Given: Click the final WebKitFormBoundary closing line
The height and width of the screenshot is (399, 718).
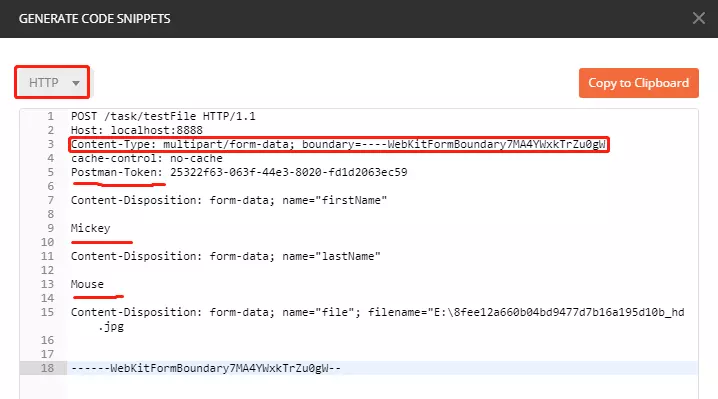Looking at the screenshot, I should 206,368.
